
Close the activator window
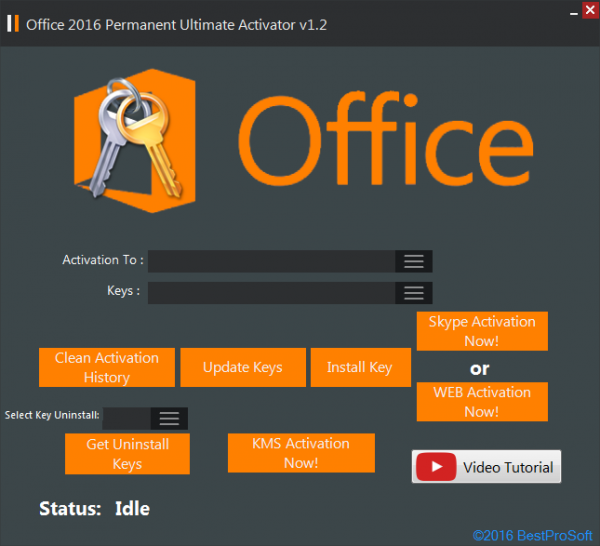(590, 10)
